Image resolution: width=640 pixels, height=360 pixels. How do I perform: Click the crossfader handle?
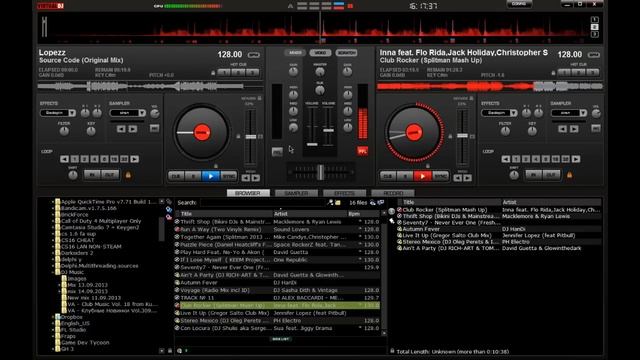click(x=320, y=172)
